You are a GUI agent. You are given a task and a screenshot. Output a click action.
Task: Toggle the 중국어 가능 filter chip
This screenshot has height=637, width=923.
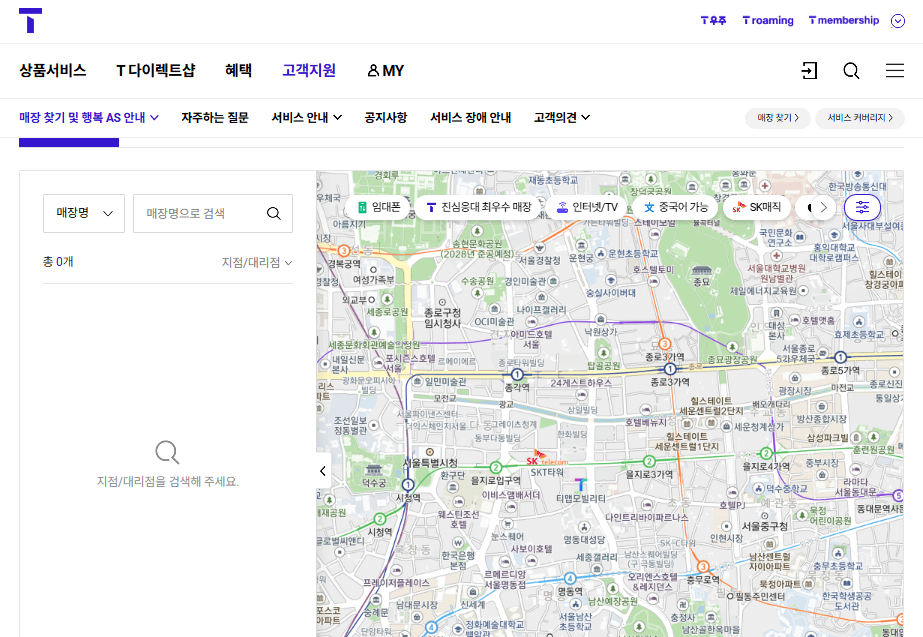[675, 207]
